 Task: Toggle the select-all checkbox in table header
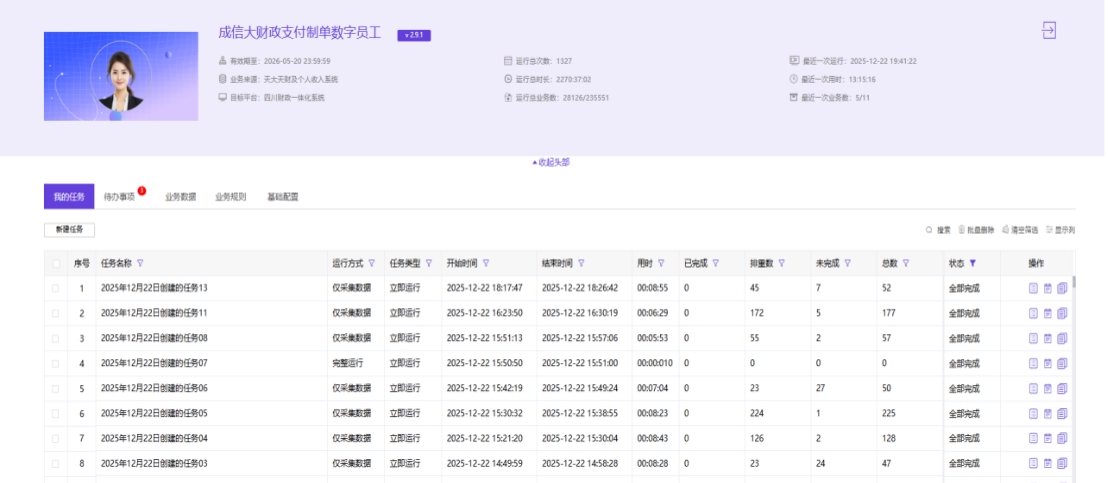tap(56, 264)
